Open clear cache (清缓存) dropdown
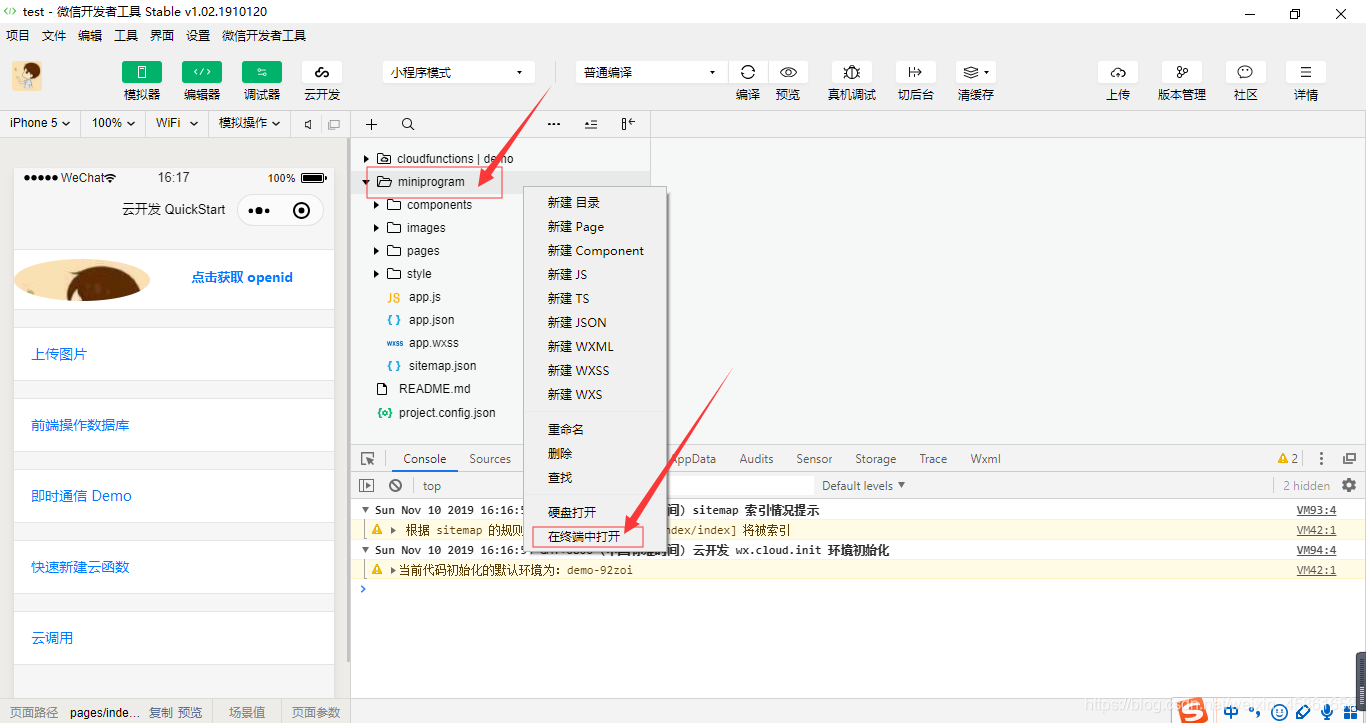The height and width of the screenshot is (723, 1366). 975,72
